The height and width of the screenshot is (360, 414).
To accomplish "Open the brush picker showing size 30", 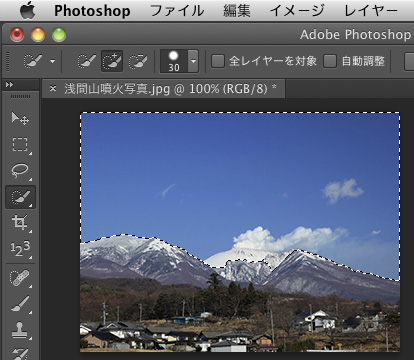I will [179, 61].
